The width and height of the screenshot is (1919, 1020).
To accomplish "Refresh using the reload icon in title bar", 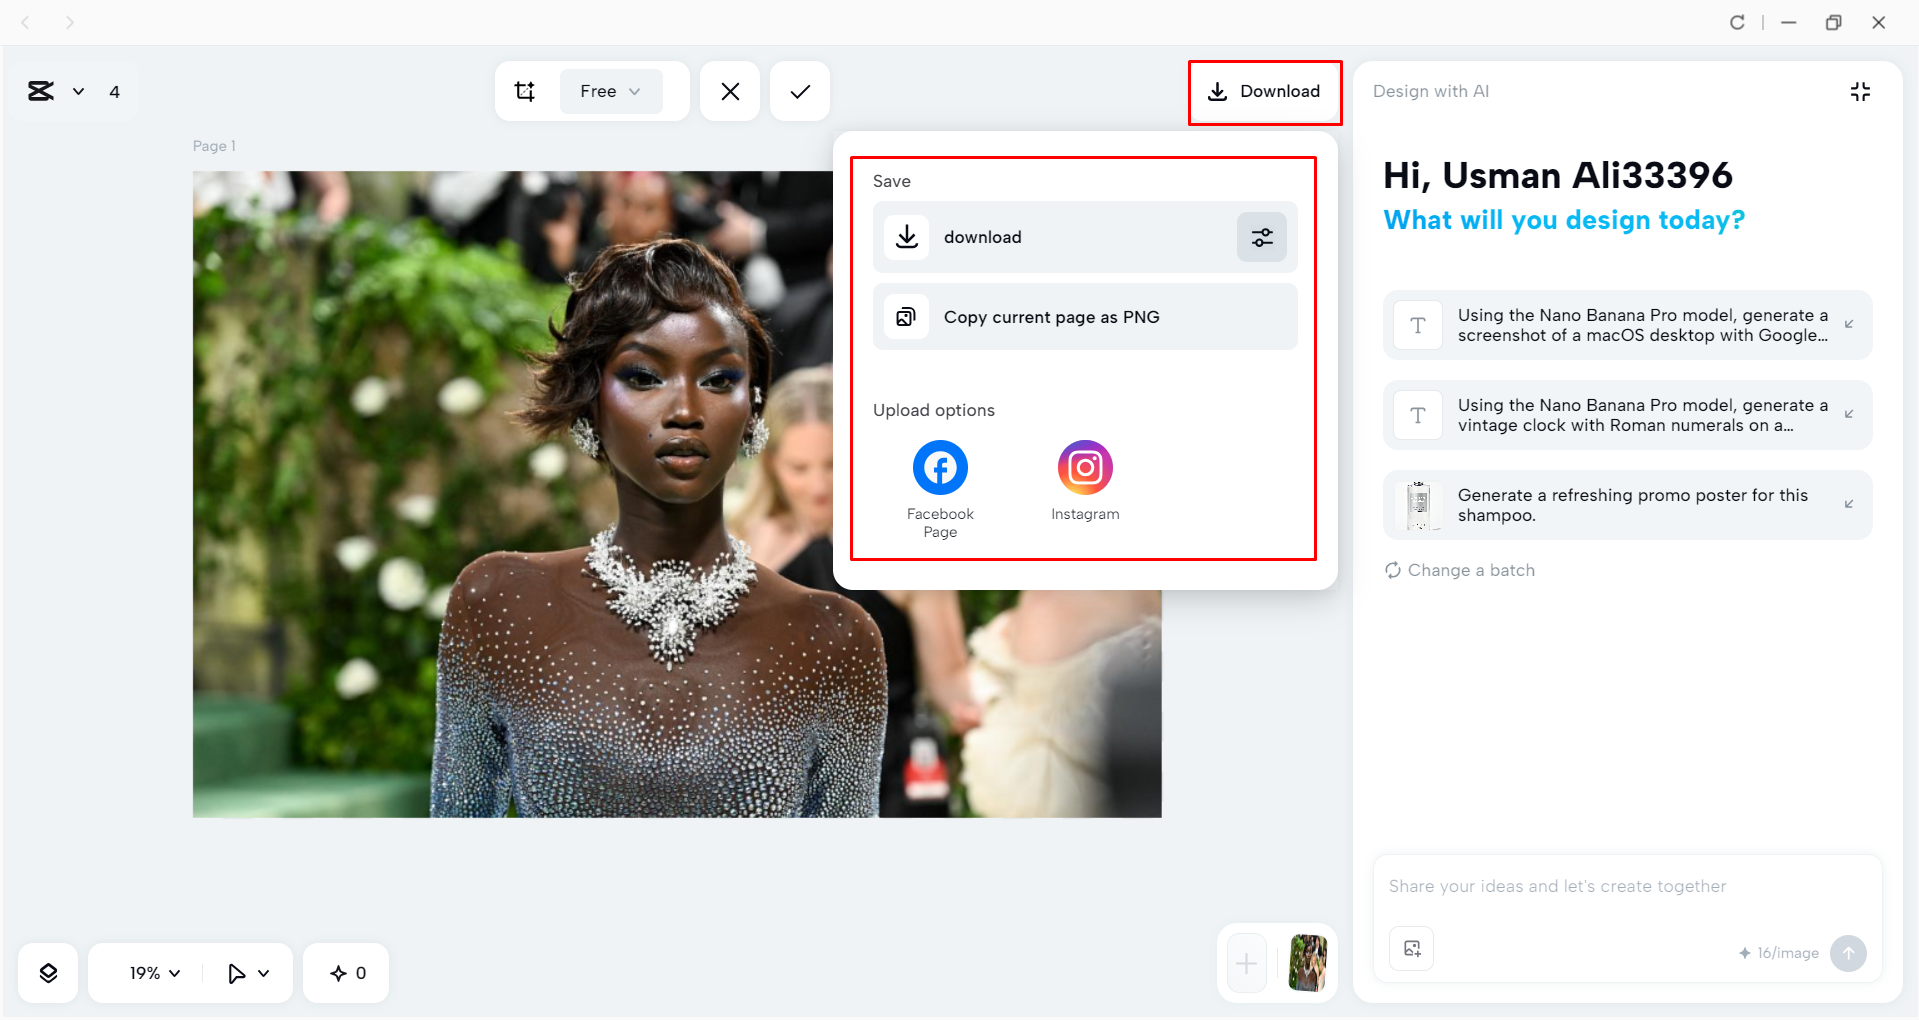I will (x=1737, y=22).
